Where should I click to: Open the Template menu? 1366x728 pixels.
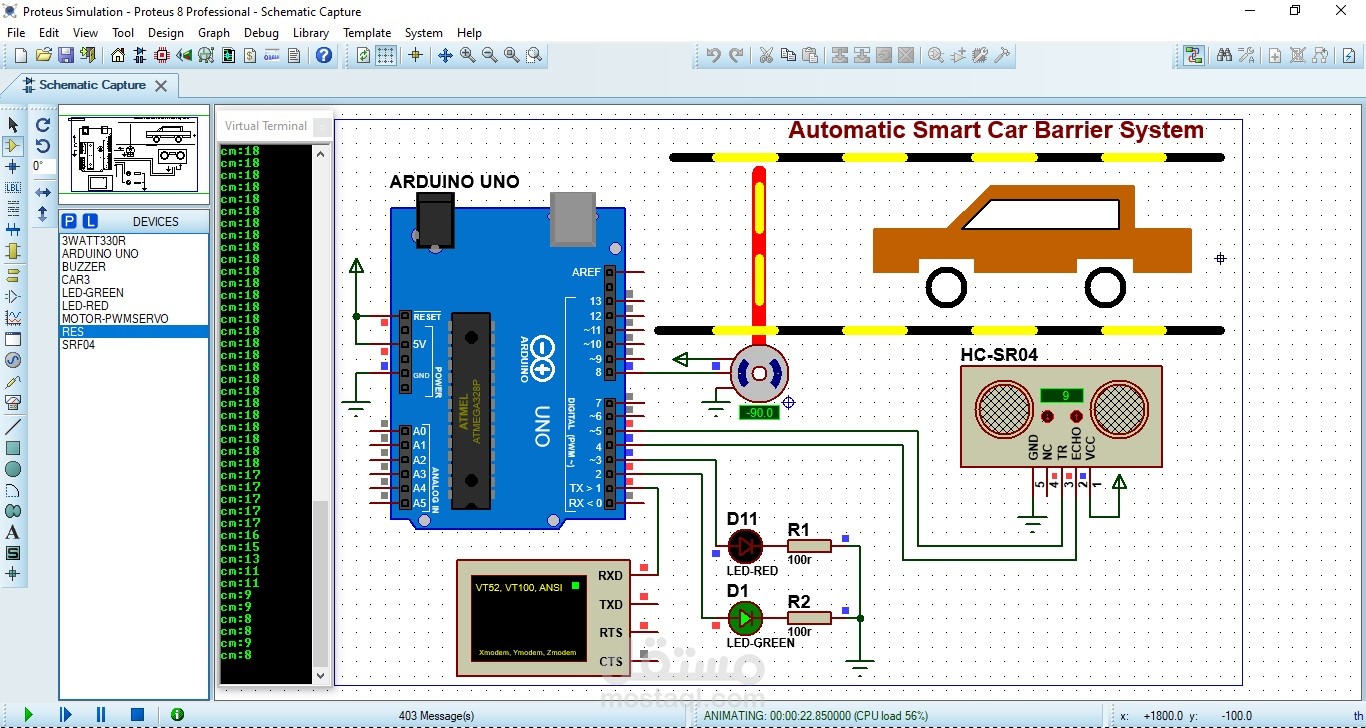click(x=367, y=32)
